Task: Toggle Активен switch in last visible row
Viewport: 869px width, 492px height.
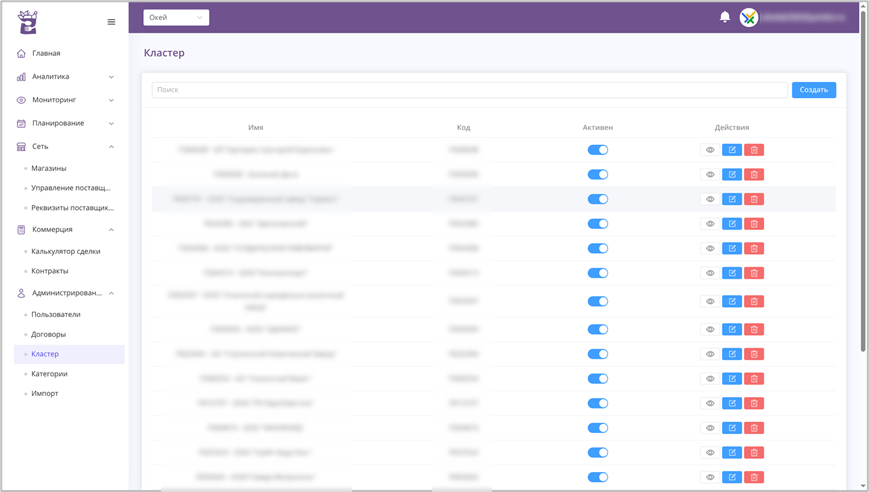Action: 597,477
